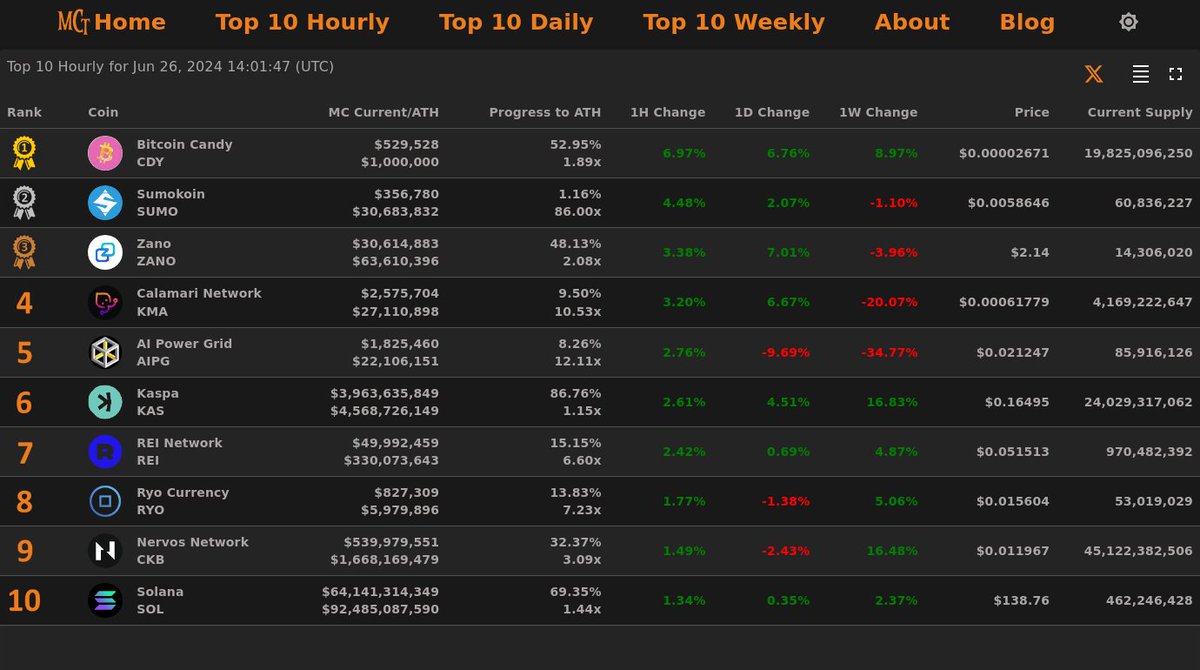1200x670 pixels.
Task: Click Zano price $2.14
Action: tap(1031, 253)
